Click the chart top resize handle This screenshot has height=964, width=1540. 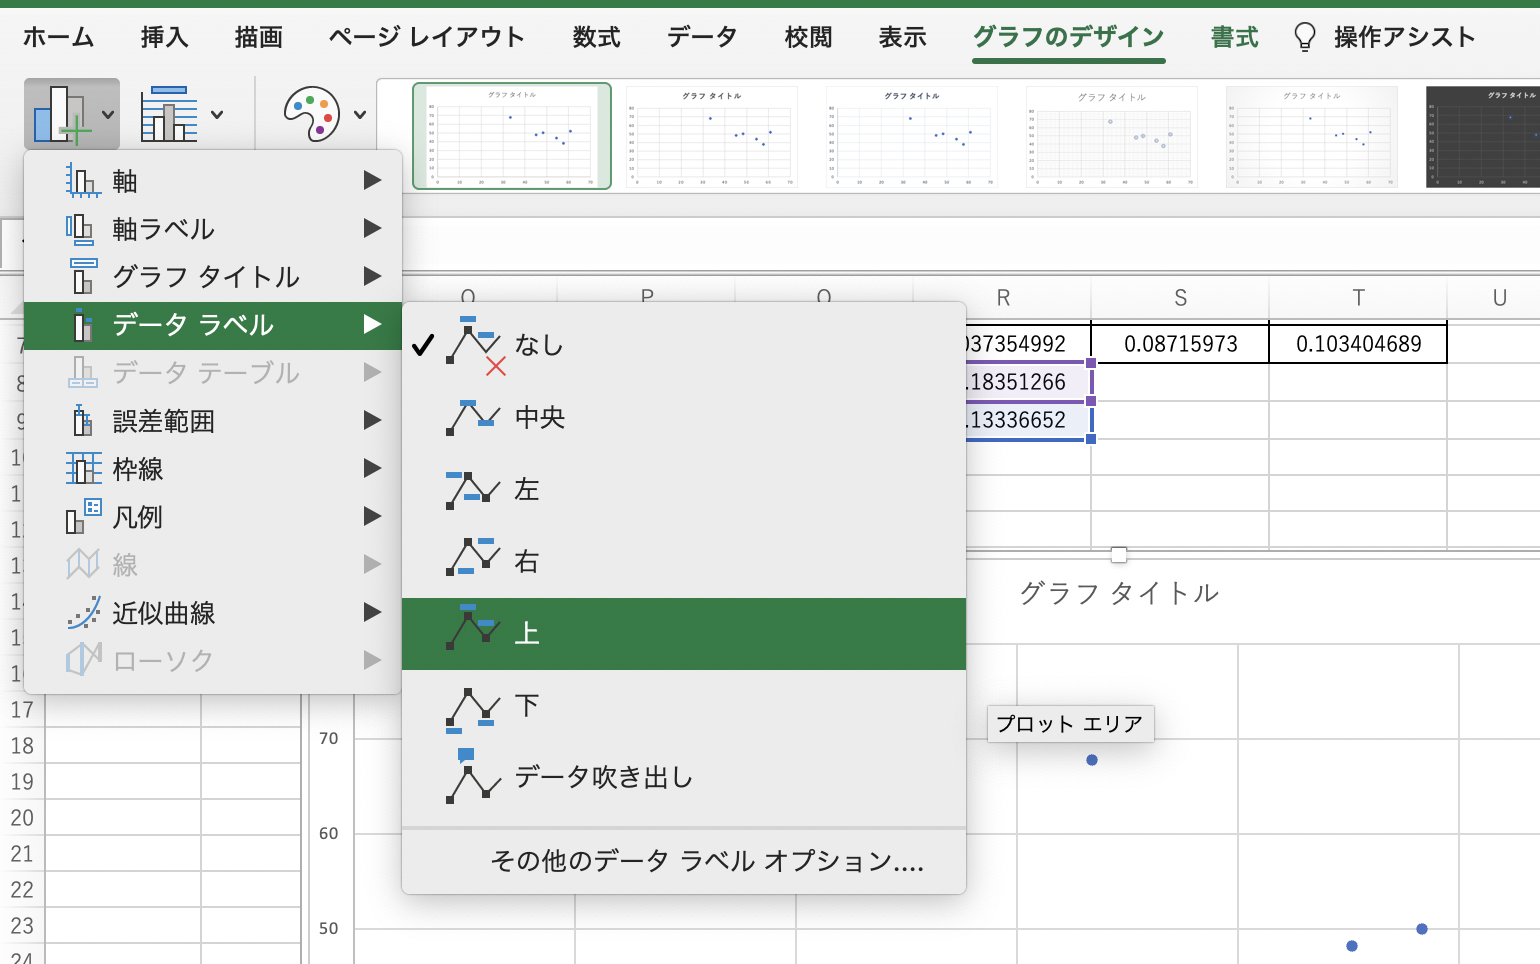pyautogui.click(x=1119, y=555)
